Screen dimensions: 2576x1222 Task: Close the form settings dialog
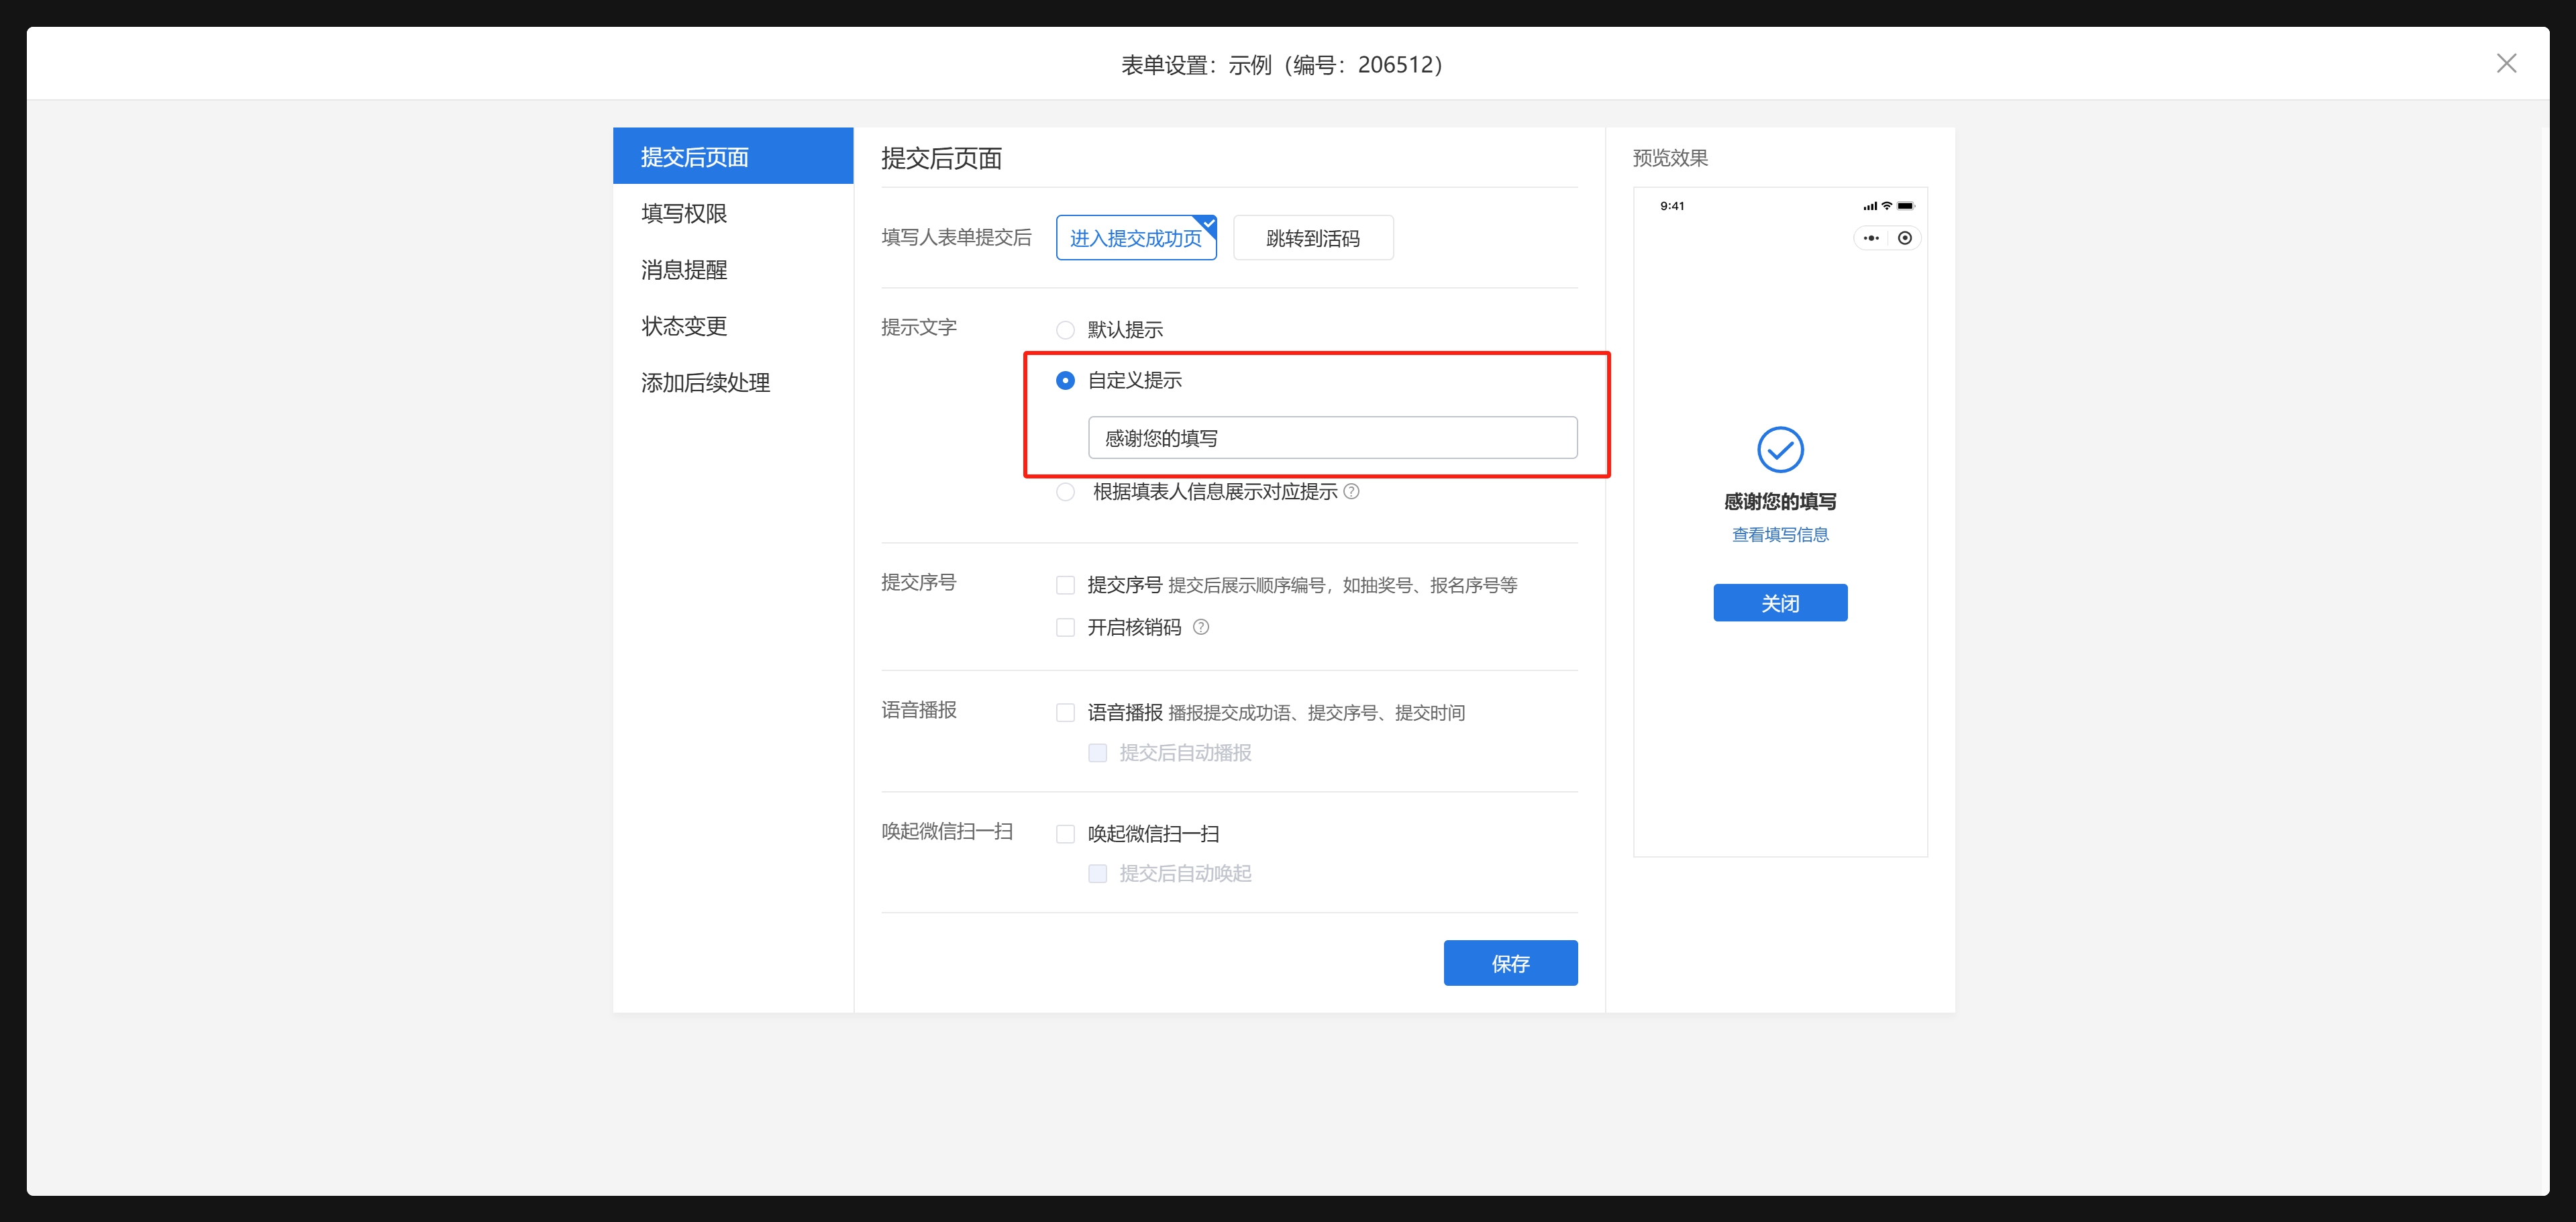[2506, 64]
